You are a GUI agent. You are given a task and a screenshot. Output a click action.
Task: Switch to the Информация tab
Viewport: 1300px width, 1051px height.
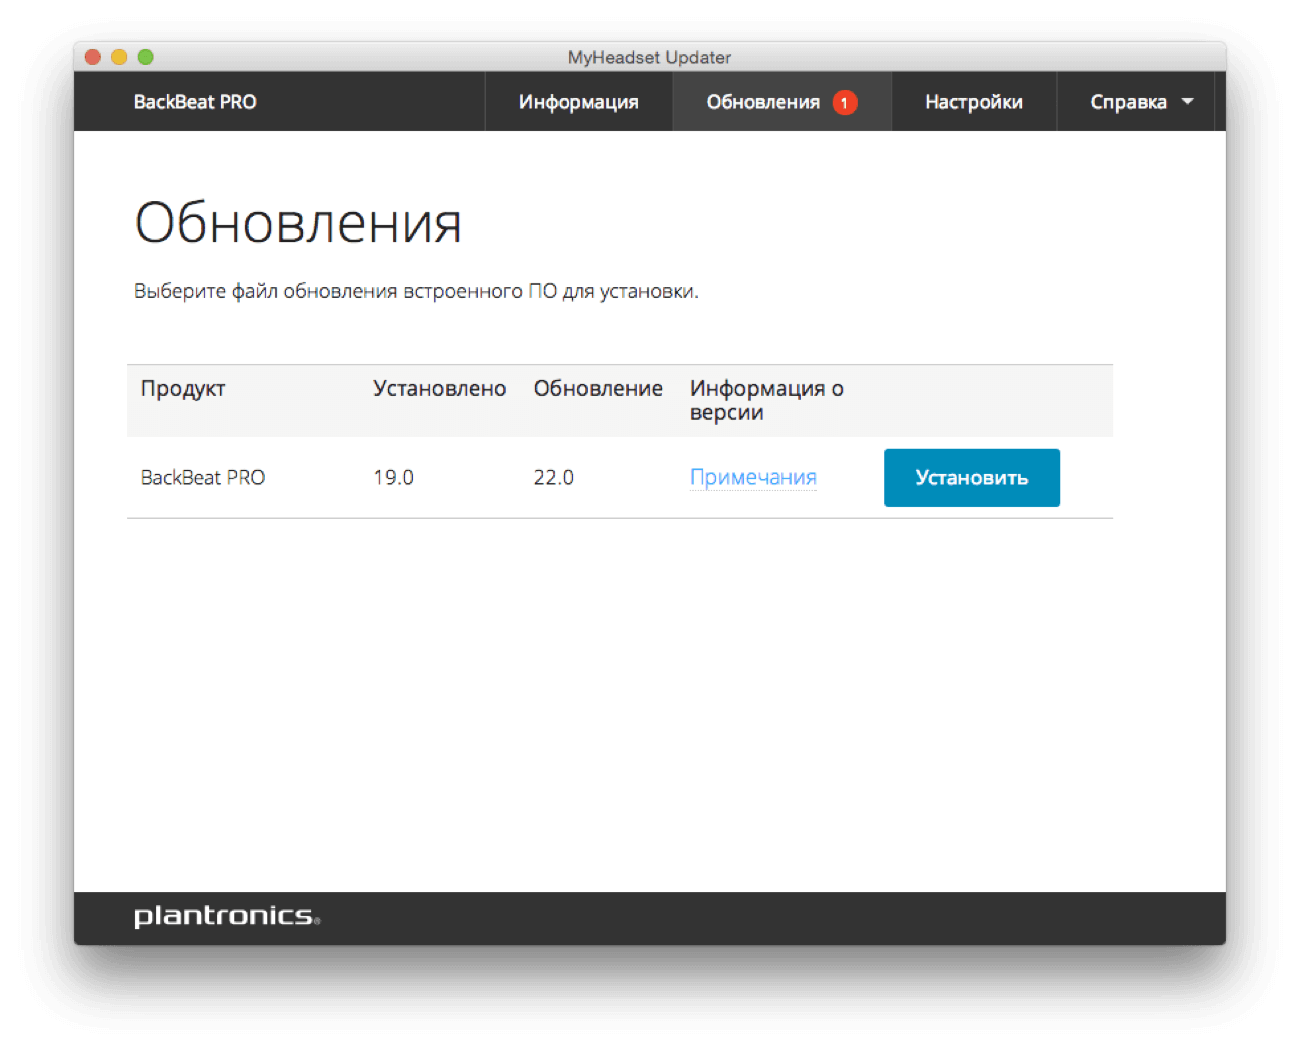(x=578, y=101)
